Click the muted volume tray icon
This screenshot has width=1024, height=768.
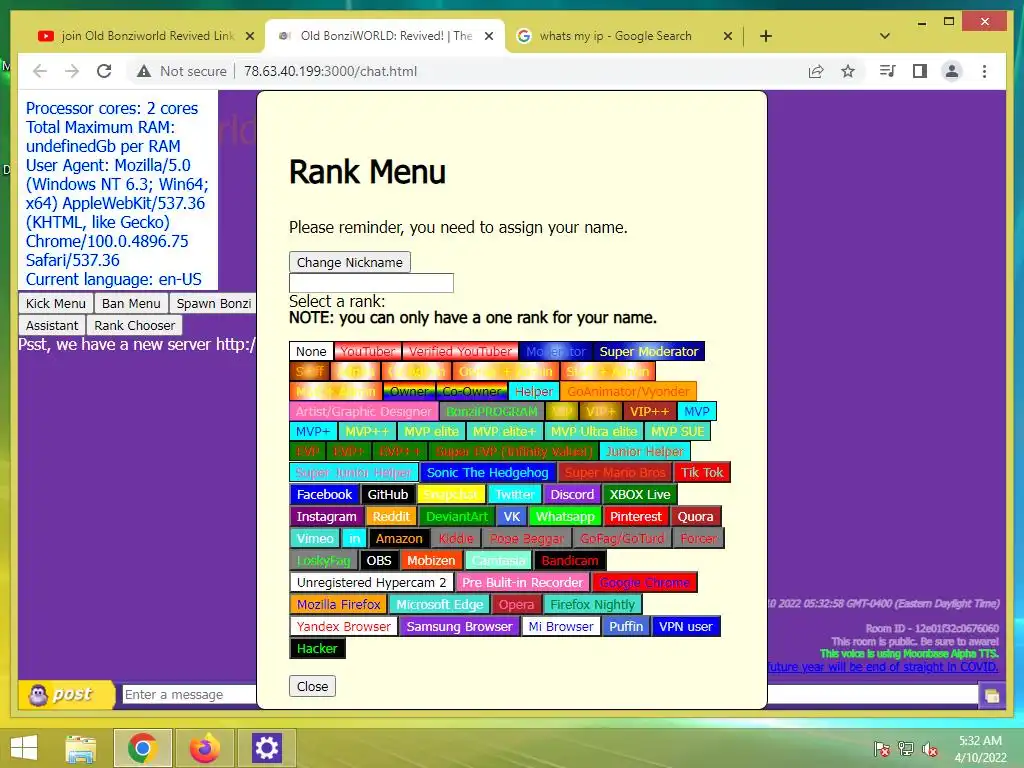(930, 749)
